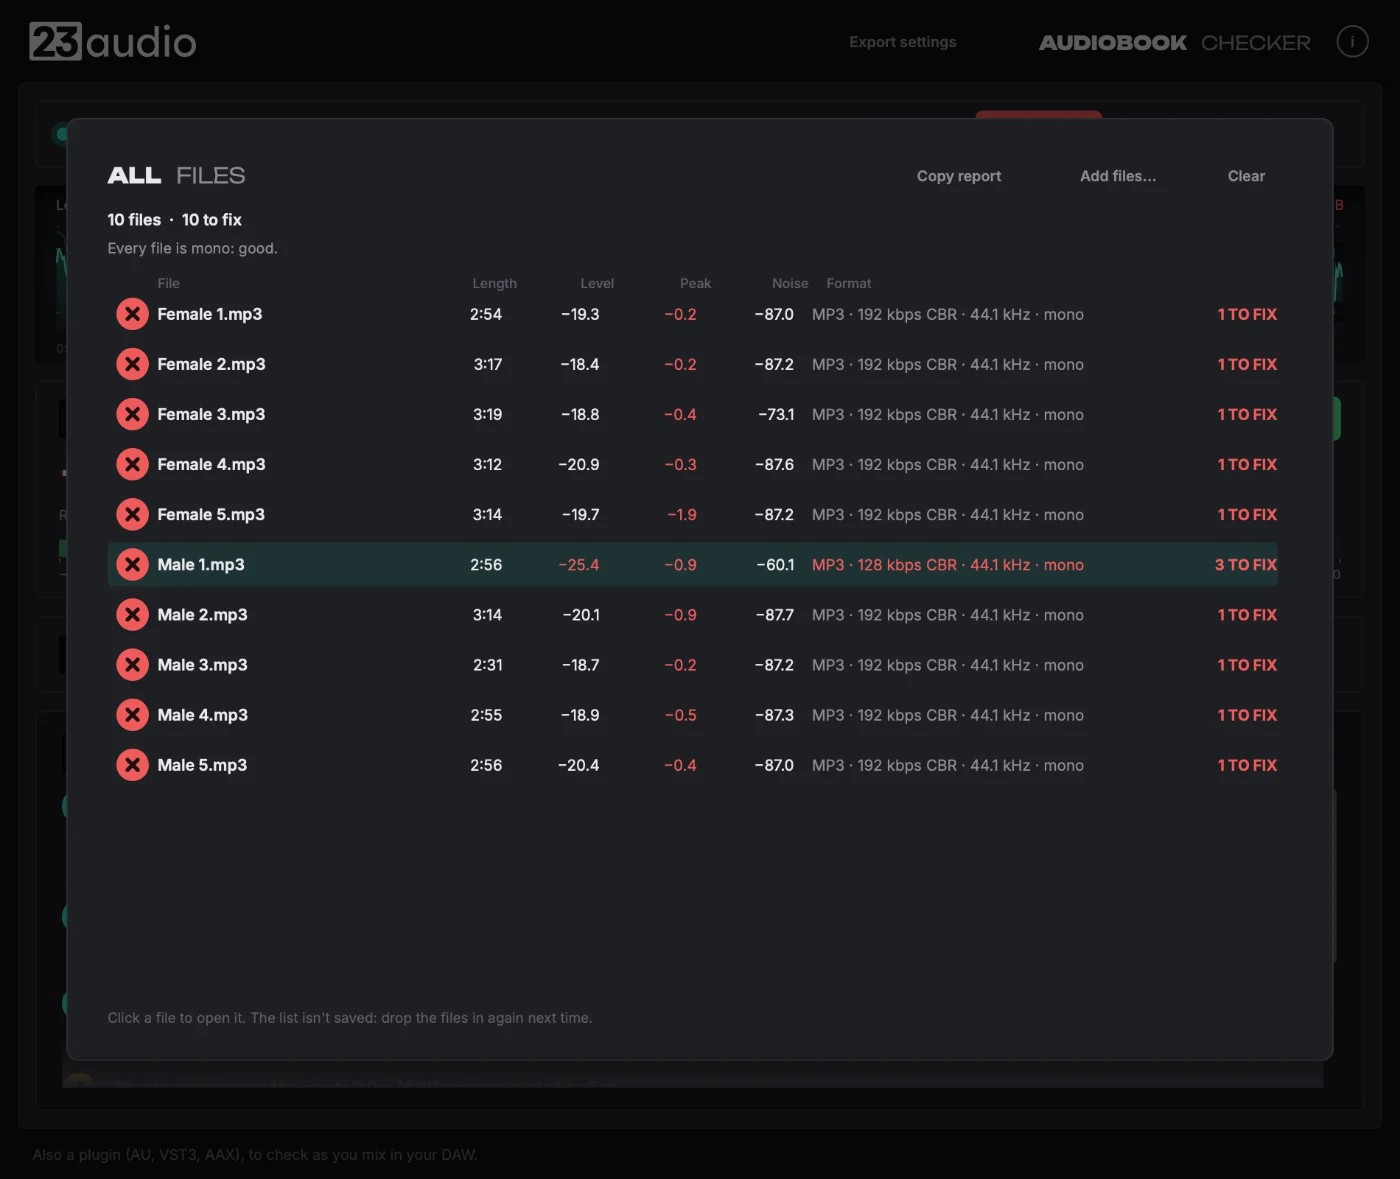Click the red X icon for Female 3.mp3
This screenshot has width=1400, height=1179.
click(132, 414)
